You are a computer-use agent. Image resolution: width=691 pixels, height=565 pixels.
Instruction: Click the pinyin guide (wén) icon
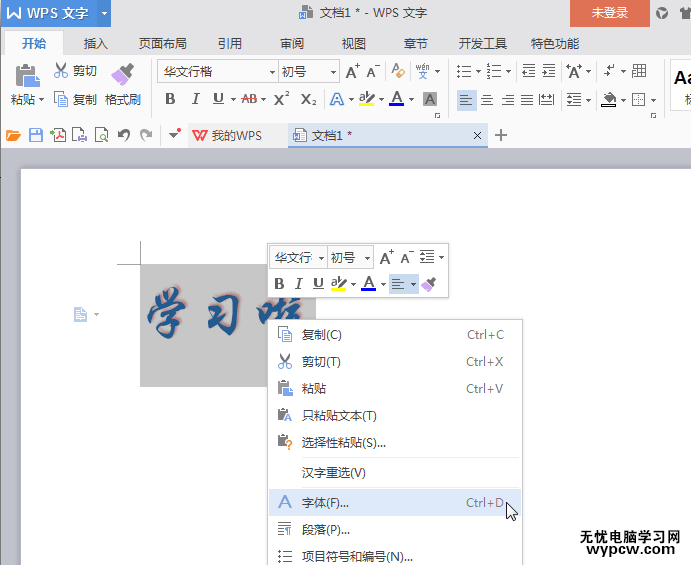tap(422, 71)
